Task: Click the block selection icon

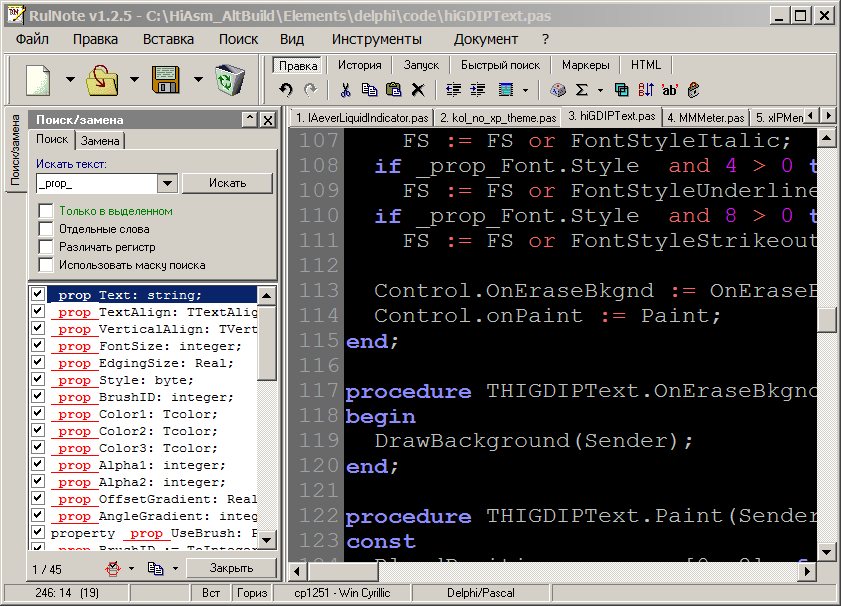Action: (x=506, y=90)
